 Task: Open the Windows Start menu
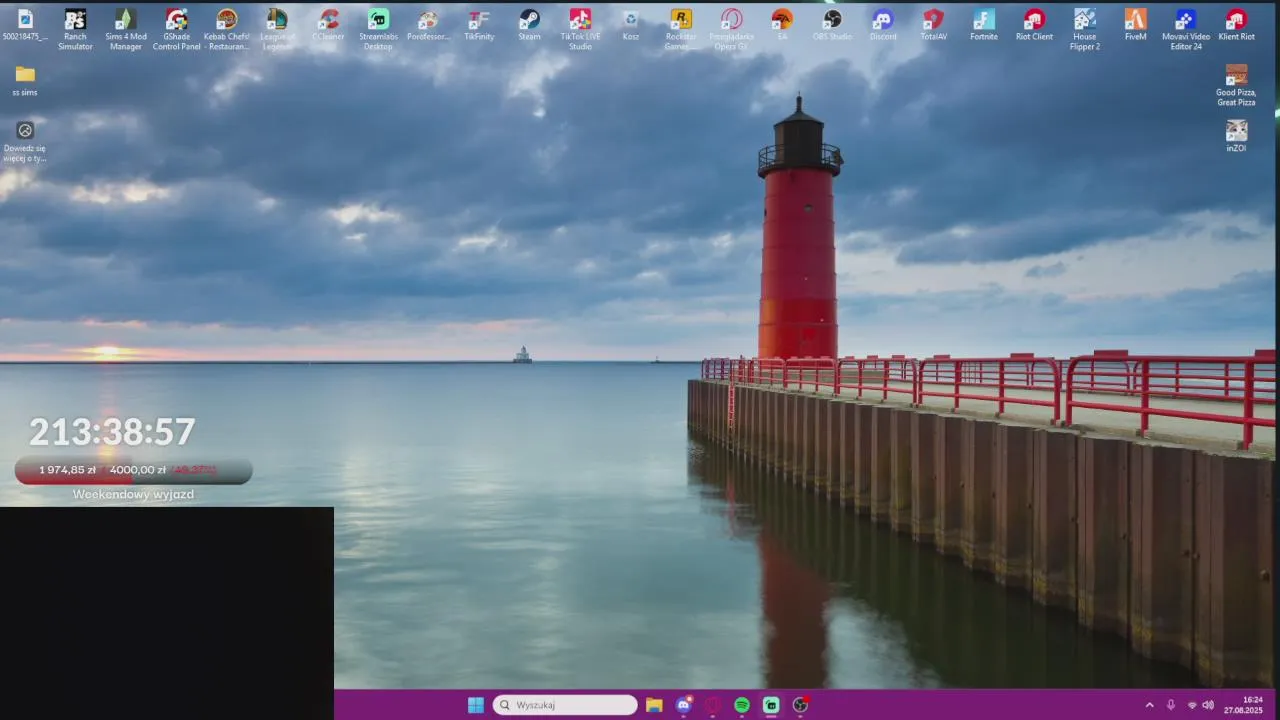click(476, 705)
